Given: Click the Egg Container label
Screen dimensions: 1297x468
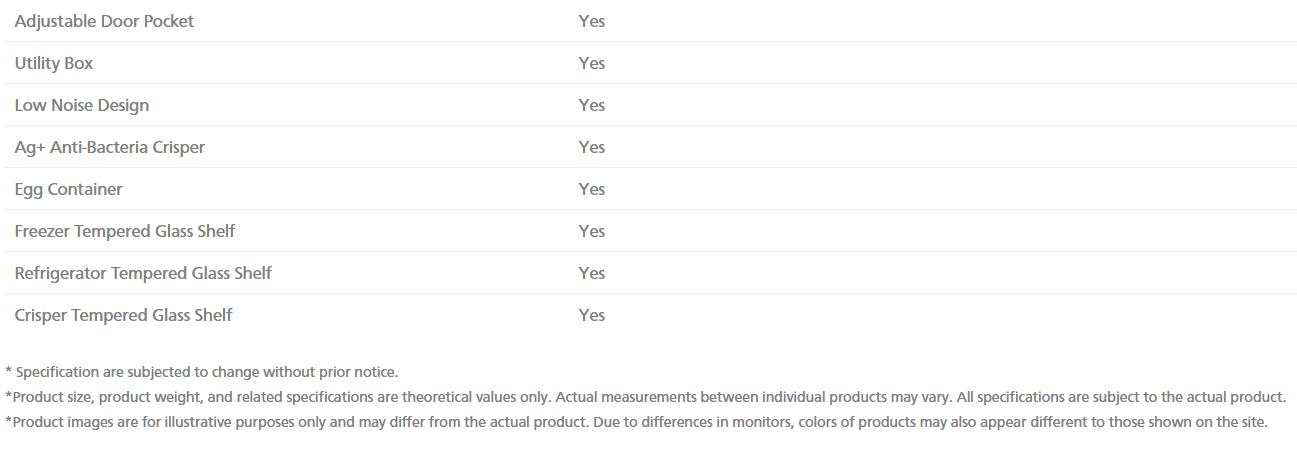Looking at the screenshot, I should coord(69,189).
